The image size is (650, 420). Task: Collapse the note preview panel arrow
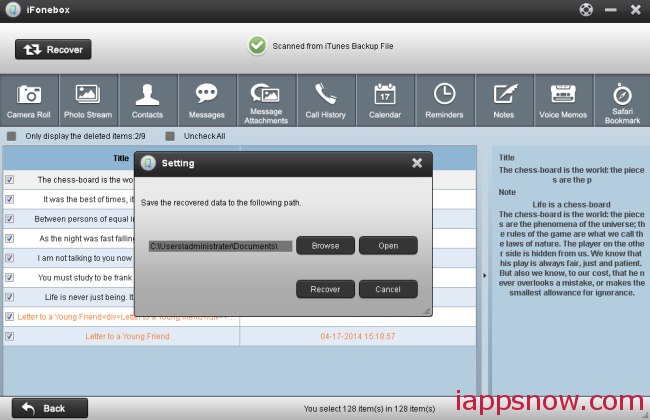click(485, 275)
